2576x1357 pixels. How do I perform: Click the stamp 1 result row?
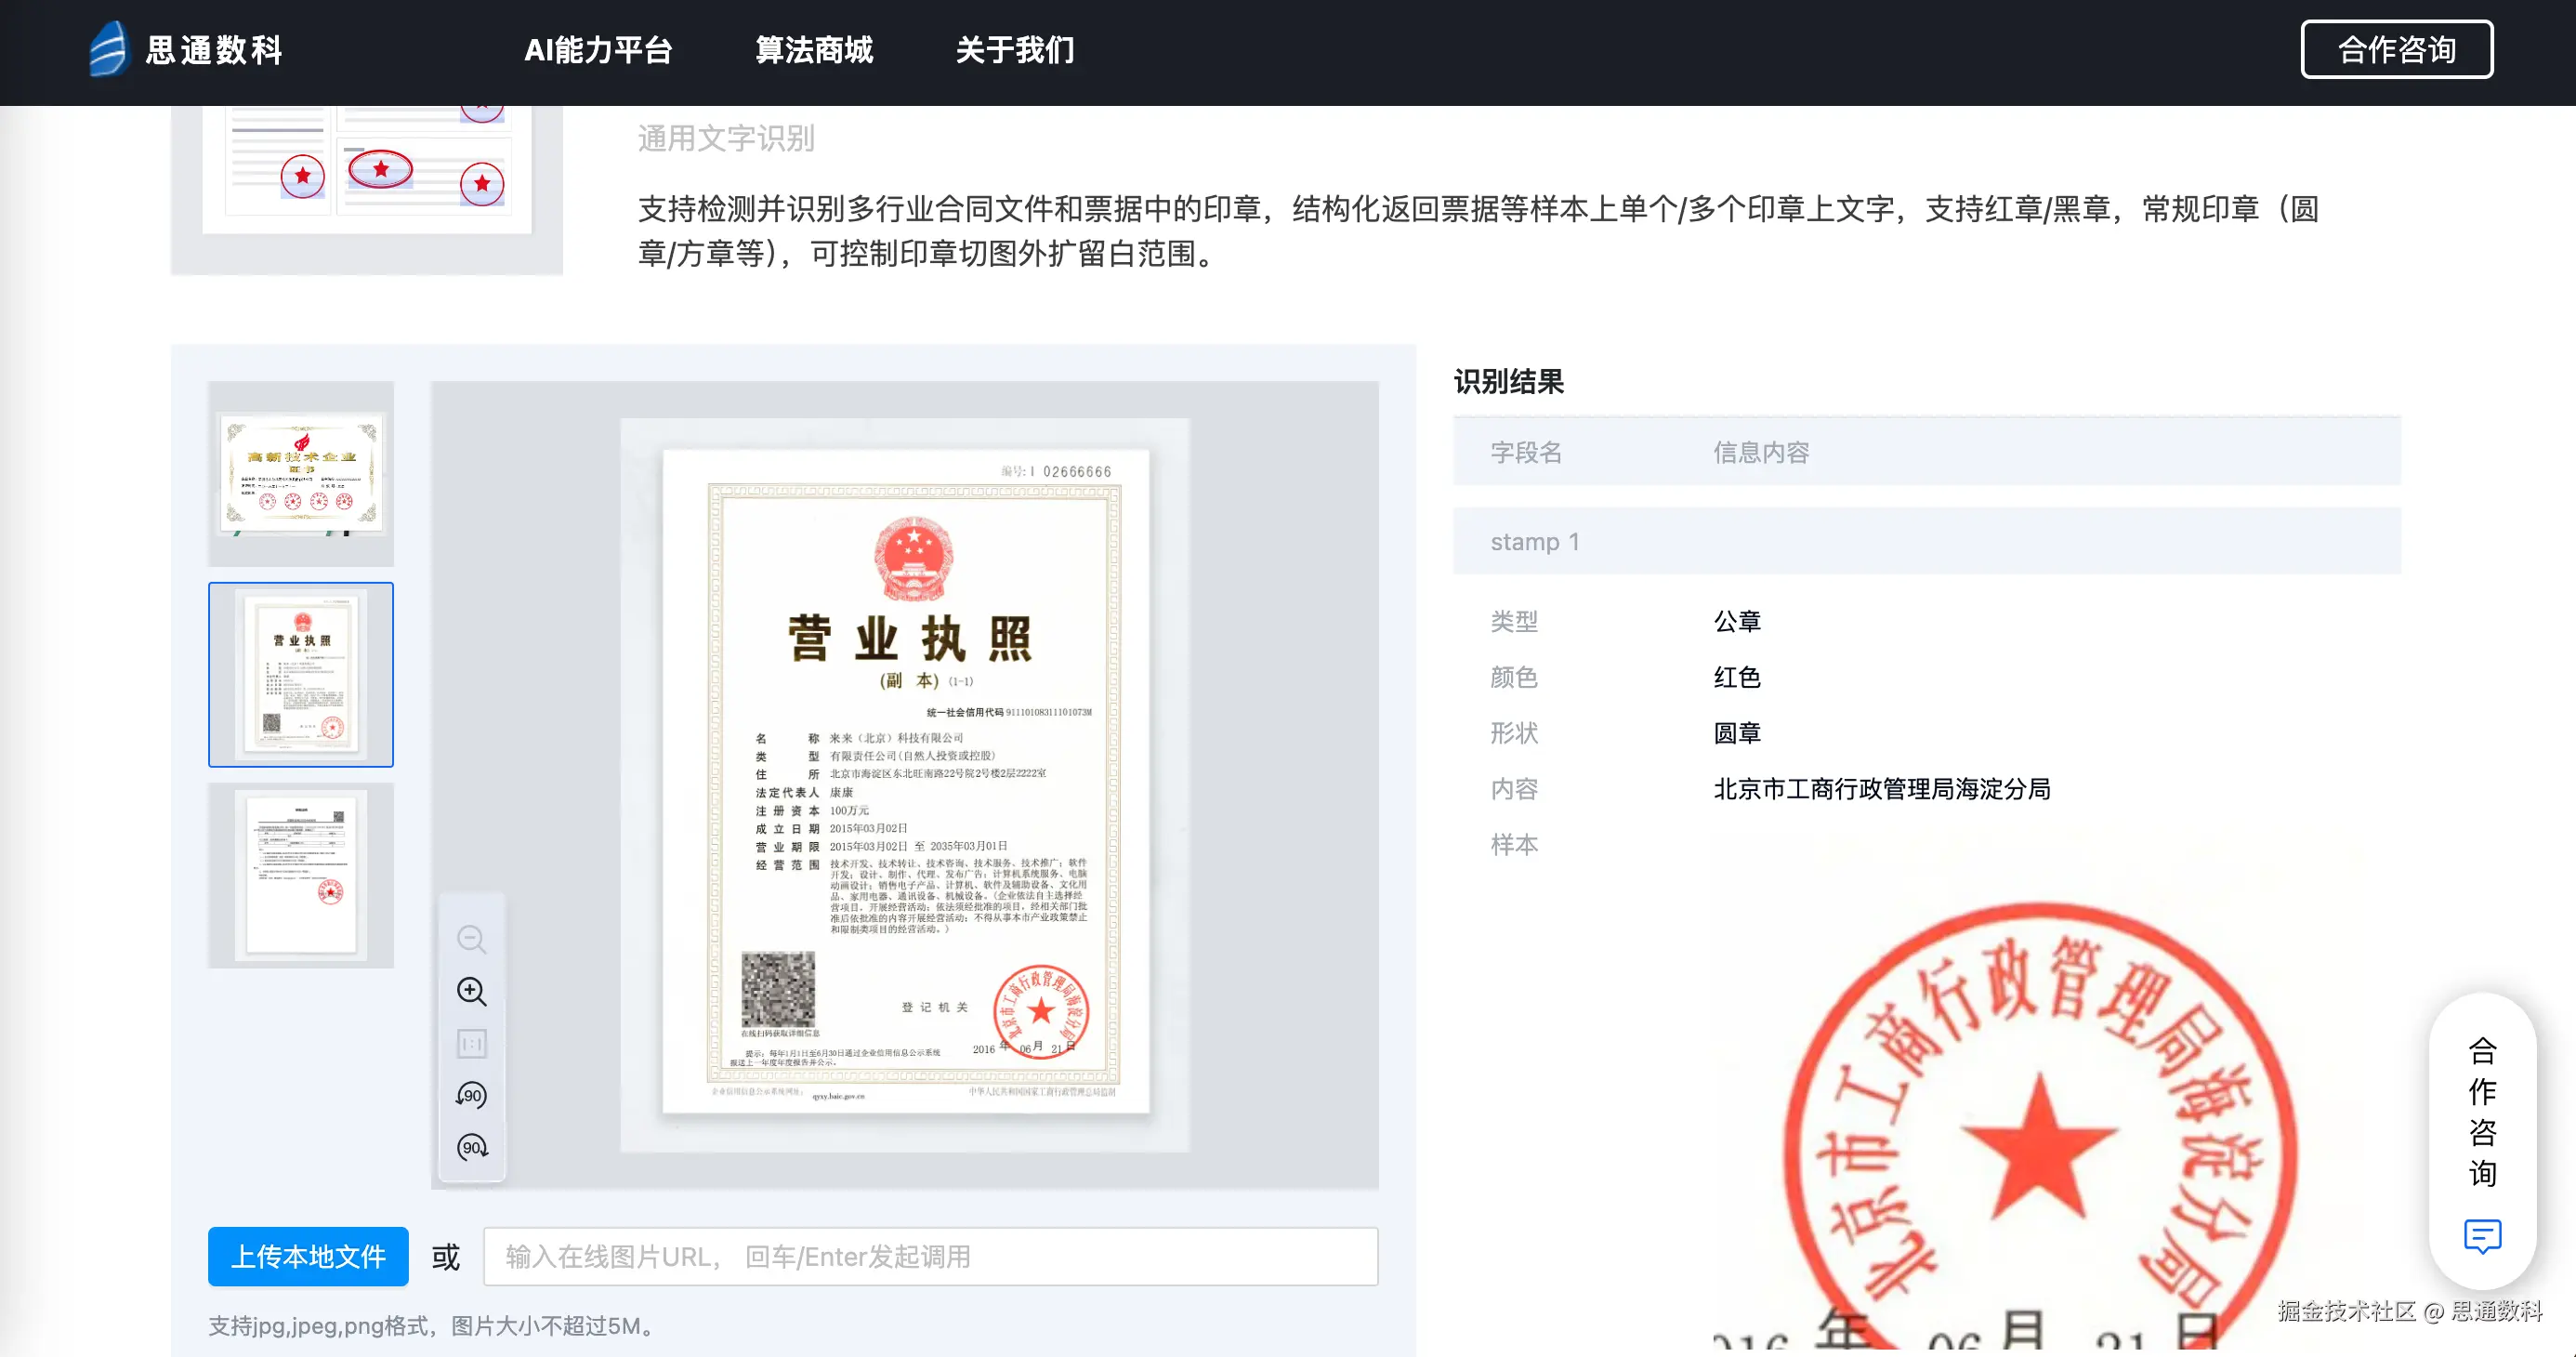click(1926, 541)
